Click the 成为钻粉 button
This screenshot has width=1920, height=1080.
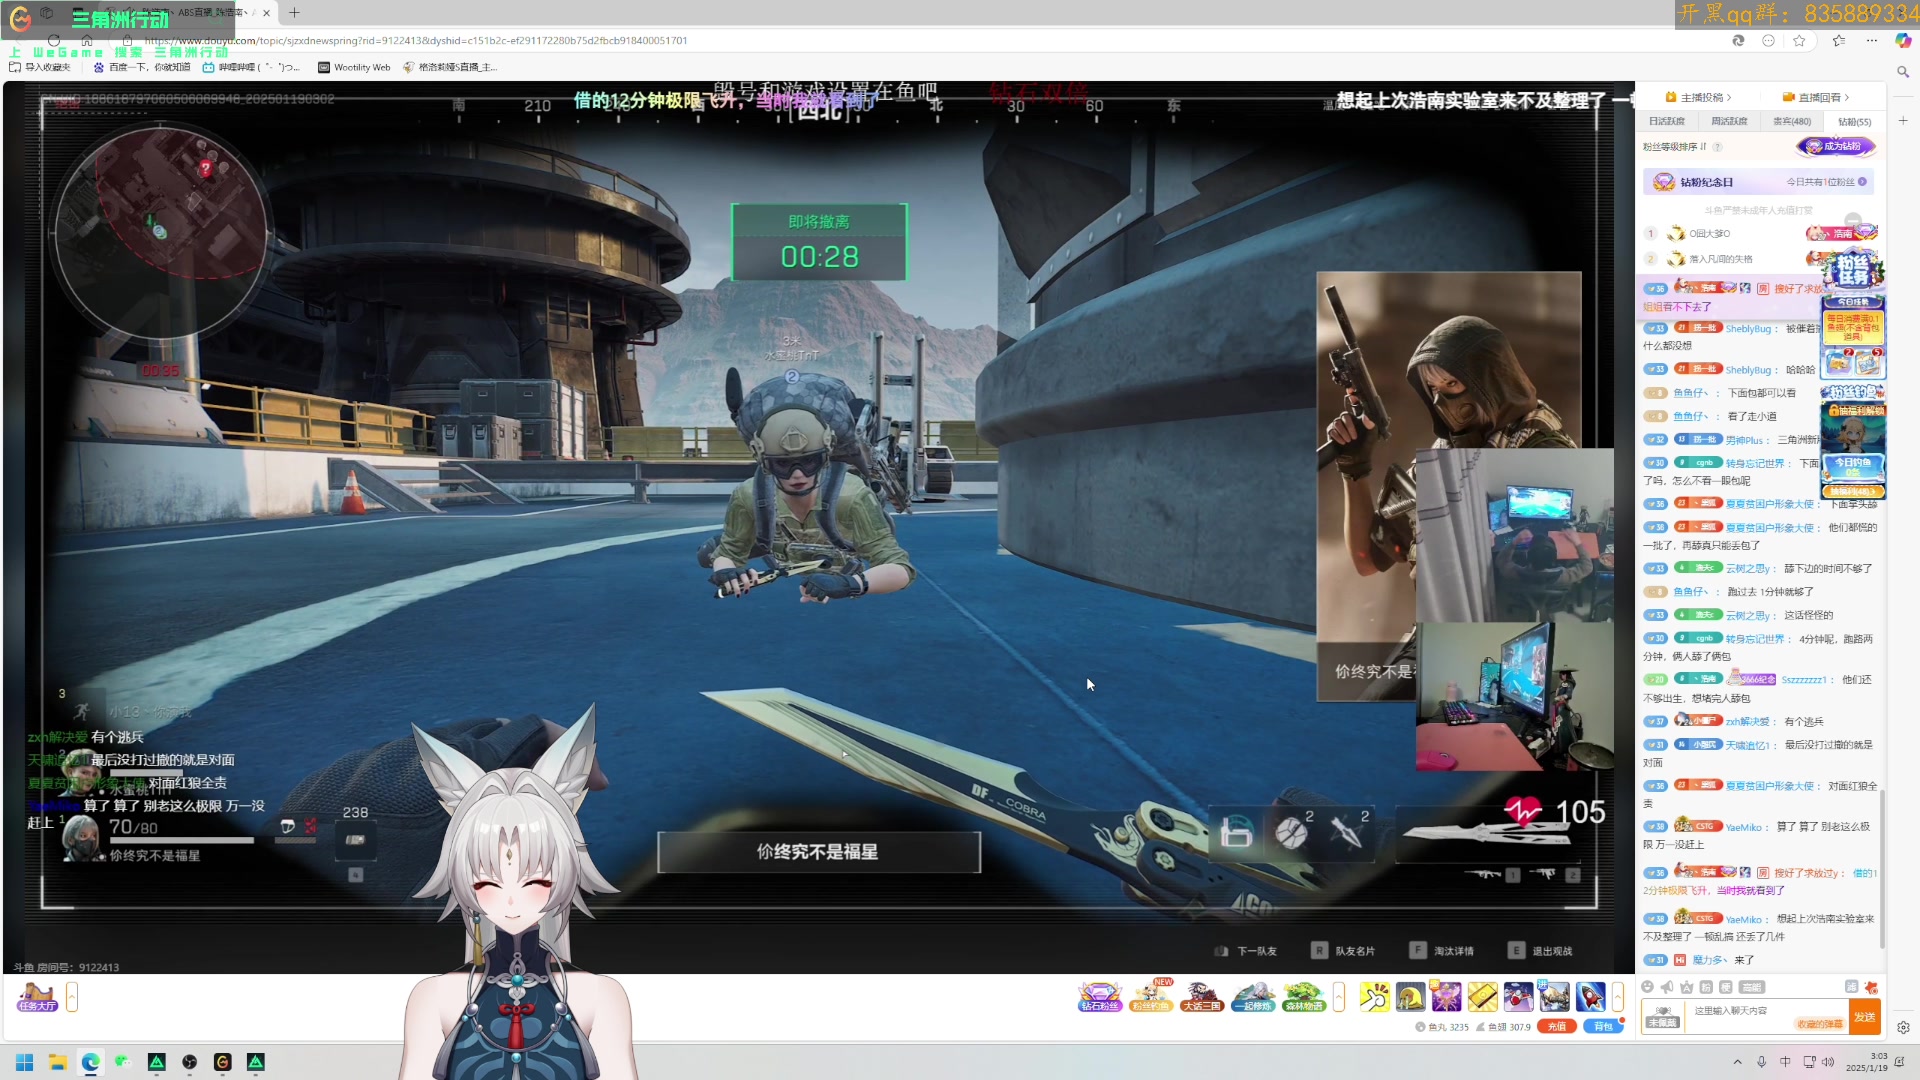[1836, 146]
